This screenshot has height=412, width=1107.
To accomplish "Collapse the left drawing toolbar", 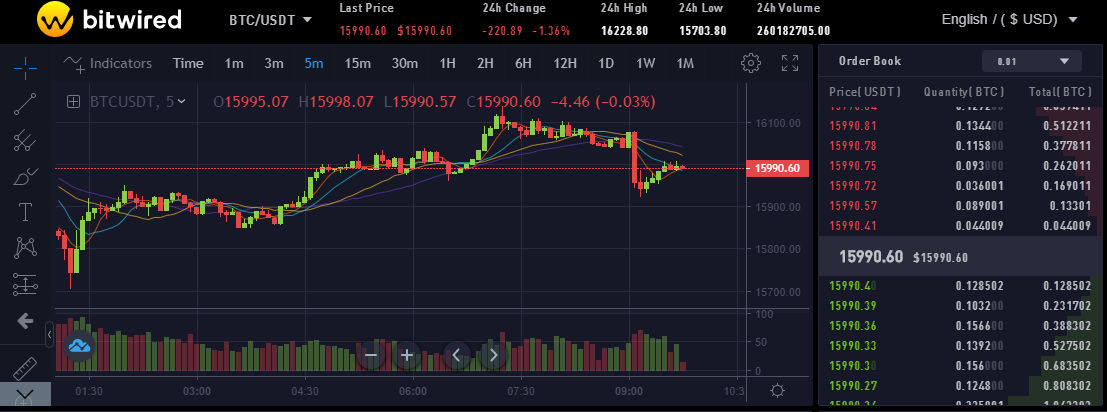I will coord(50,331).
